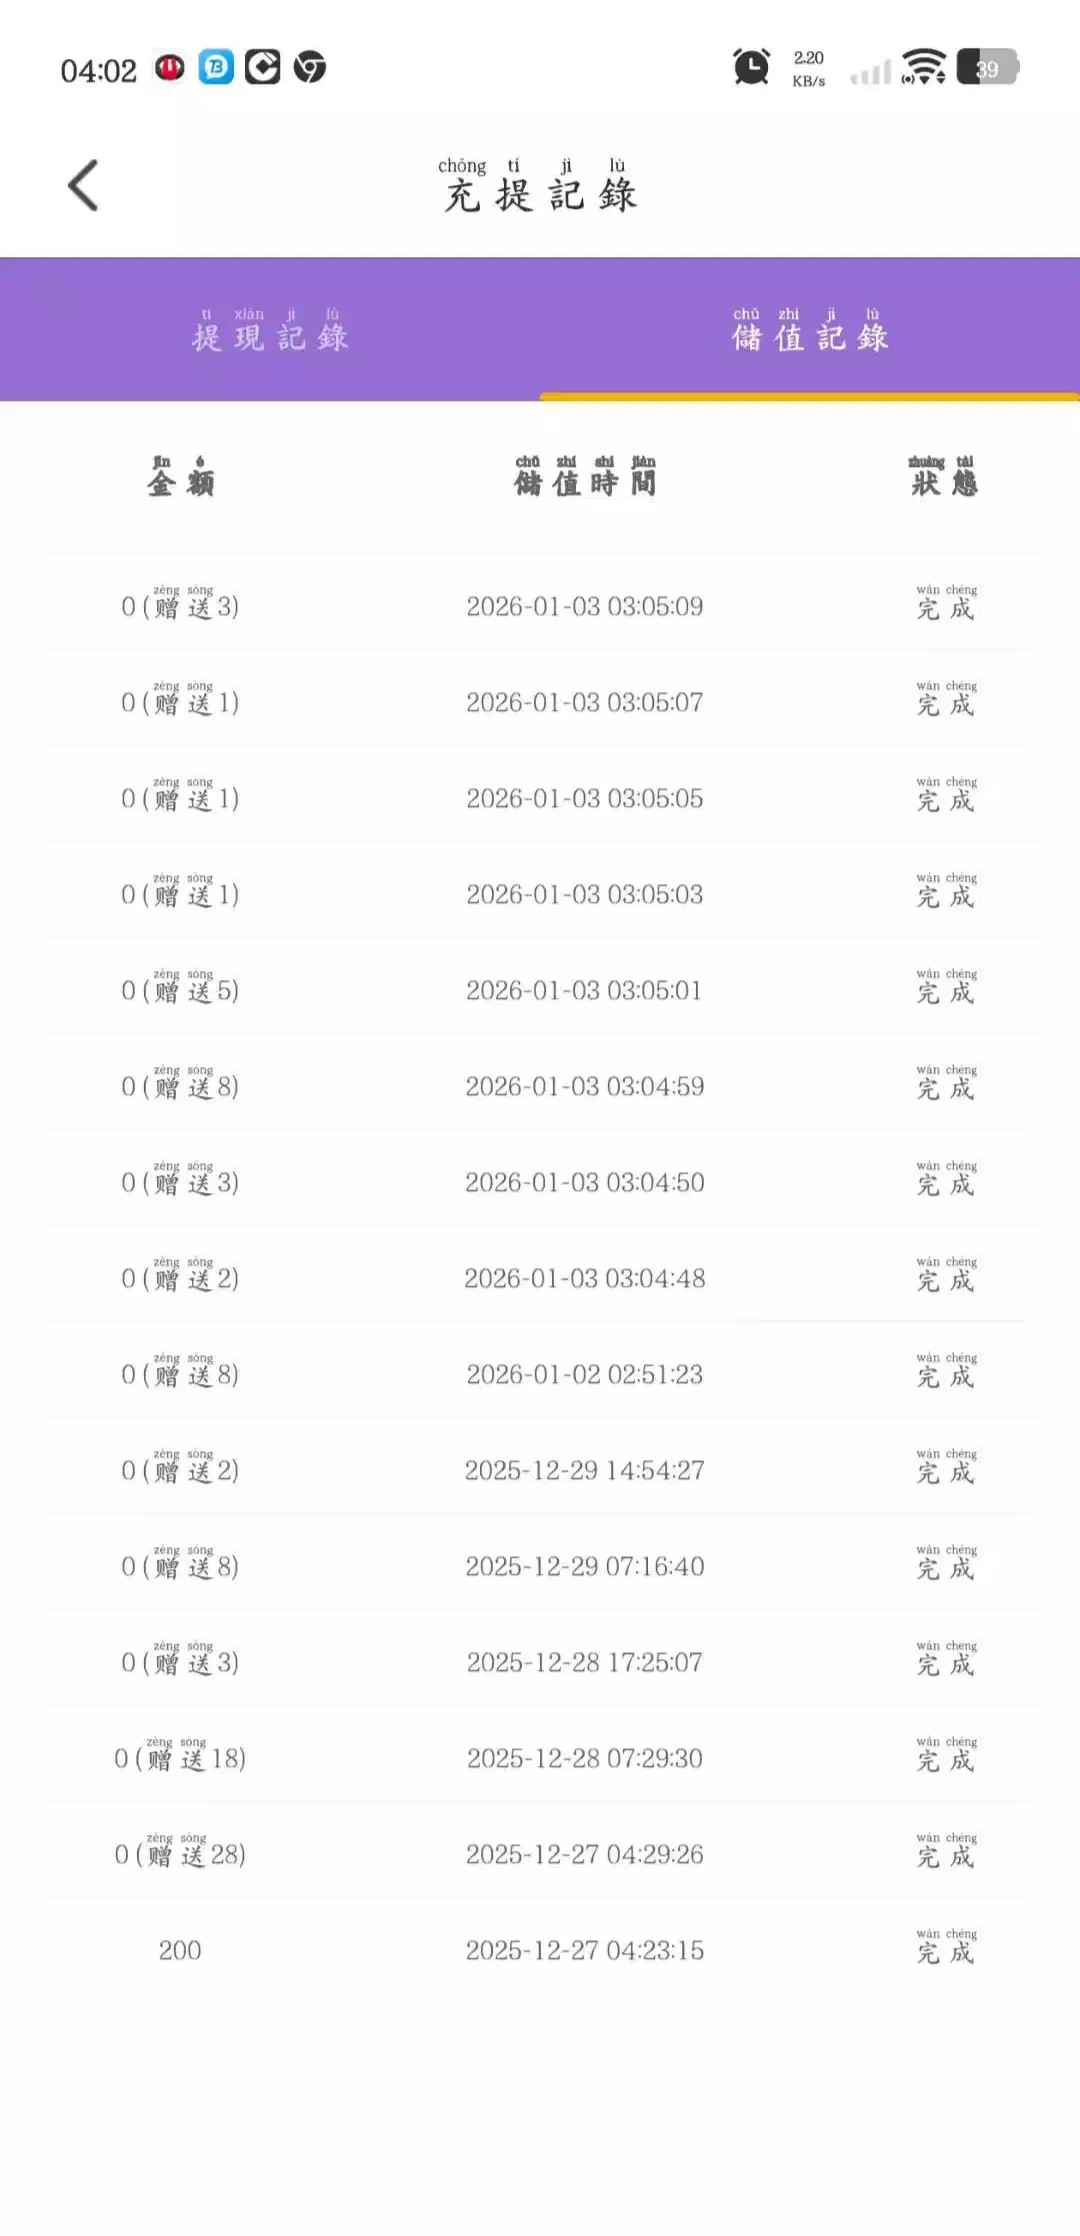Tap the 金額 column header
Screen dimensions: 1080x2236
(180, 477)
